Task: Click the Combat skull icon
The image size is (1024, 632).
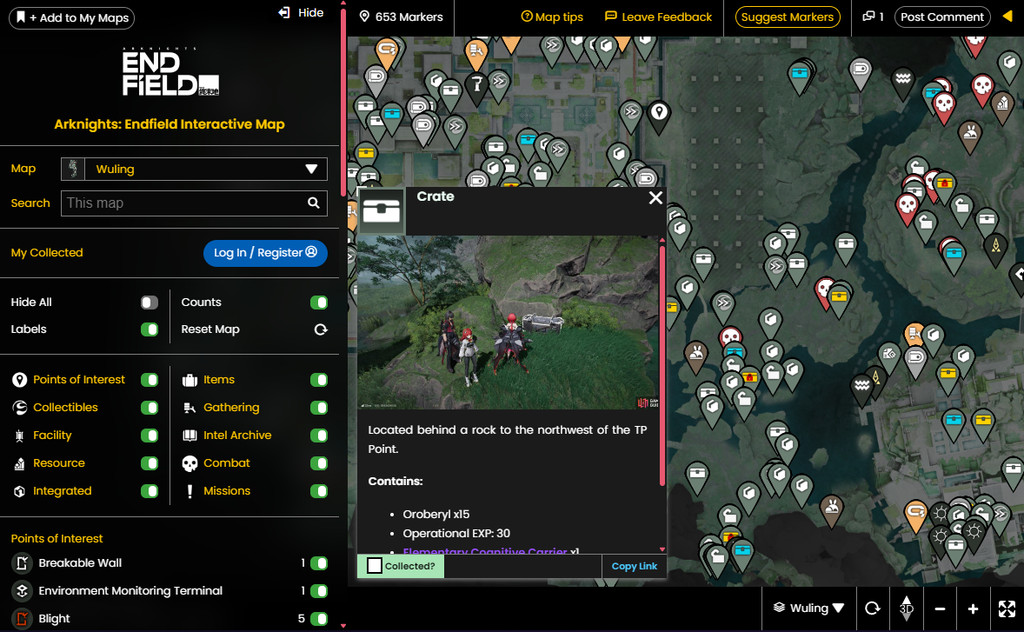Action: (x=189, y=464)
